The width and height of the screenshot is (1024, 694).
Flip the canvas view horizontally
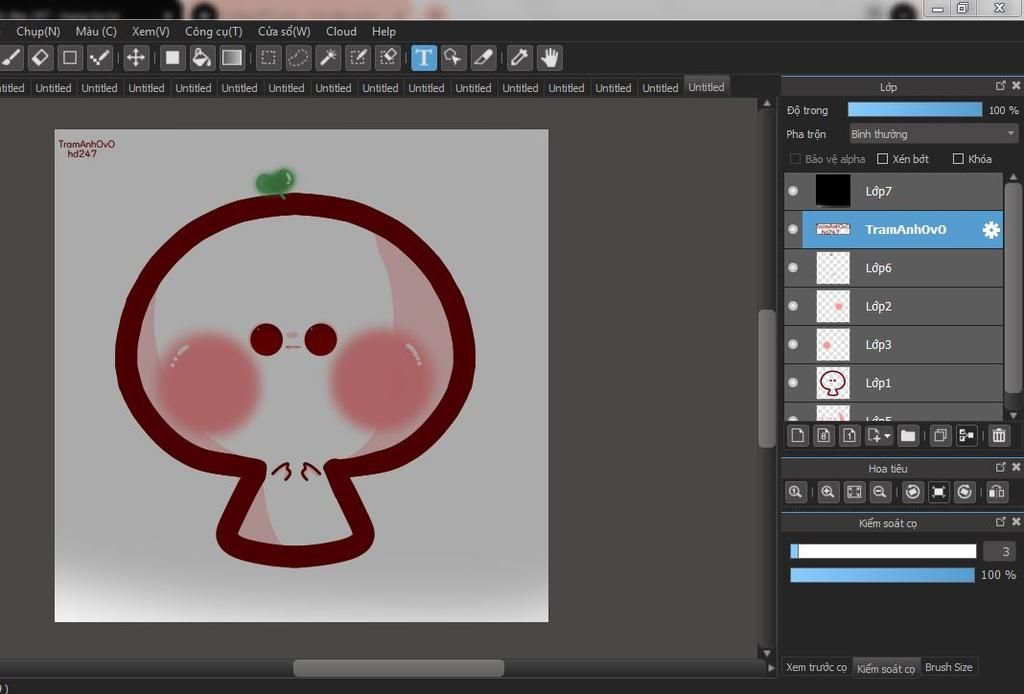[997, 492]
